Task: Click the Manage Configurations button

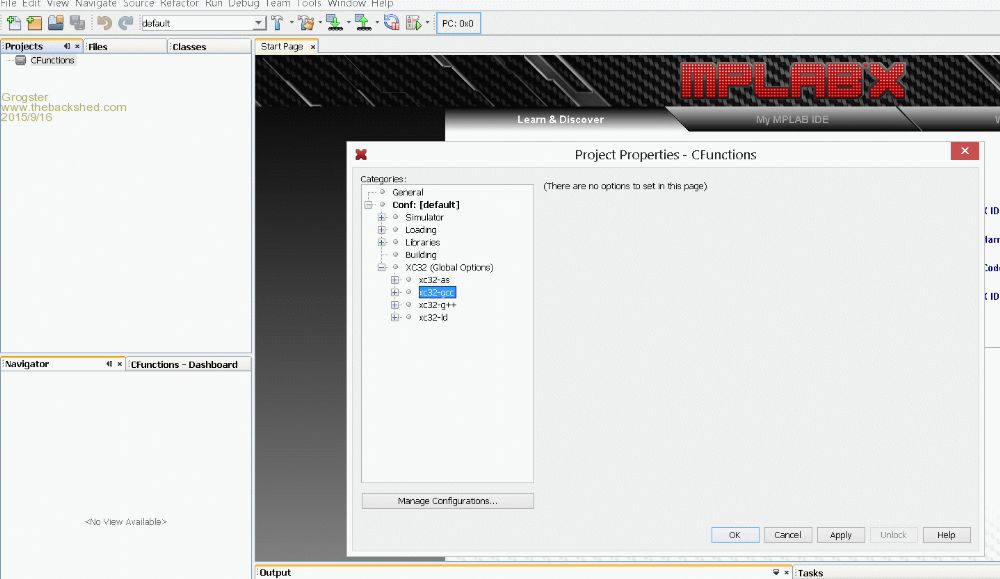Action: click(447, 501)
